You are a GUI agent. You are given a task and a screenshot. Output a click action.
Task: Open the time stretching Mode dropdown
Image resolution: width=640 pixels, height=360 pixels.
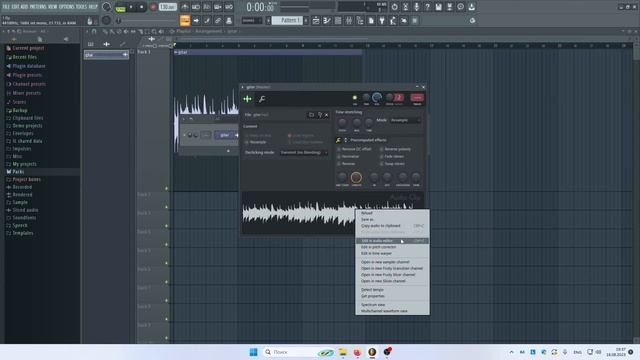click(x=405, y=120)
